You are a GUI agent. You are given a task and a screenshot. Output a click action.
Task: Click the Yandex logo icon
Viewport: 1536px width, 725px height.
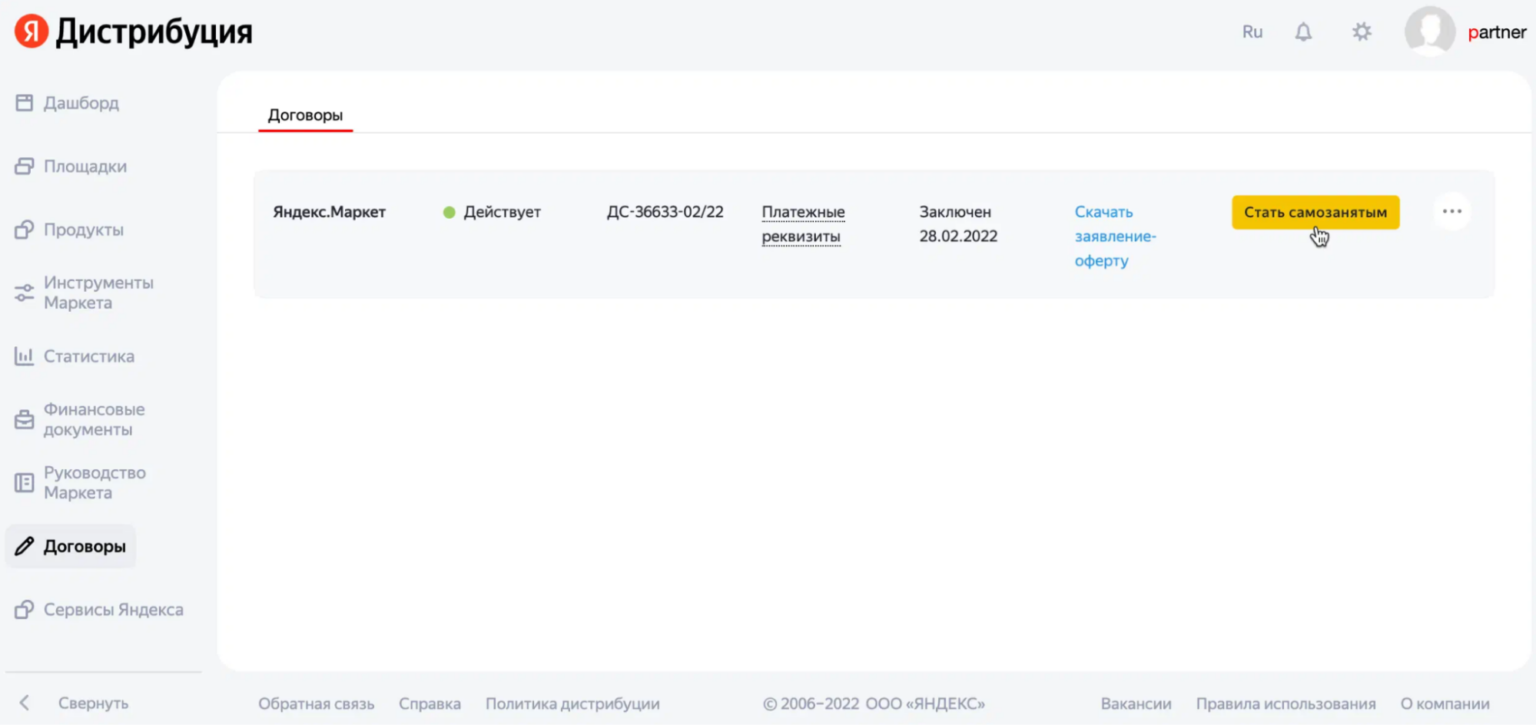(31, 32)
